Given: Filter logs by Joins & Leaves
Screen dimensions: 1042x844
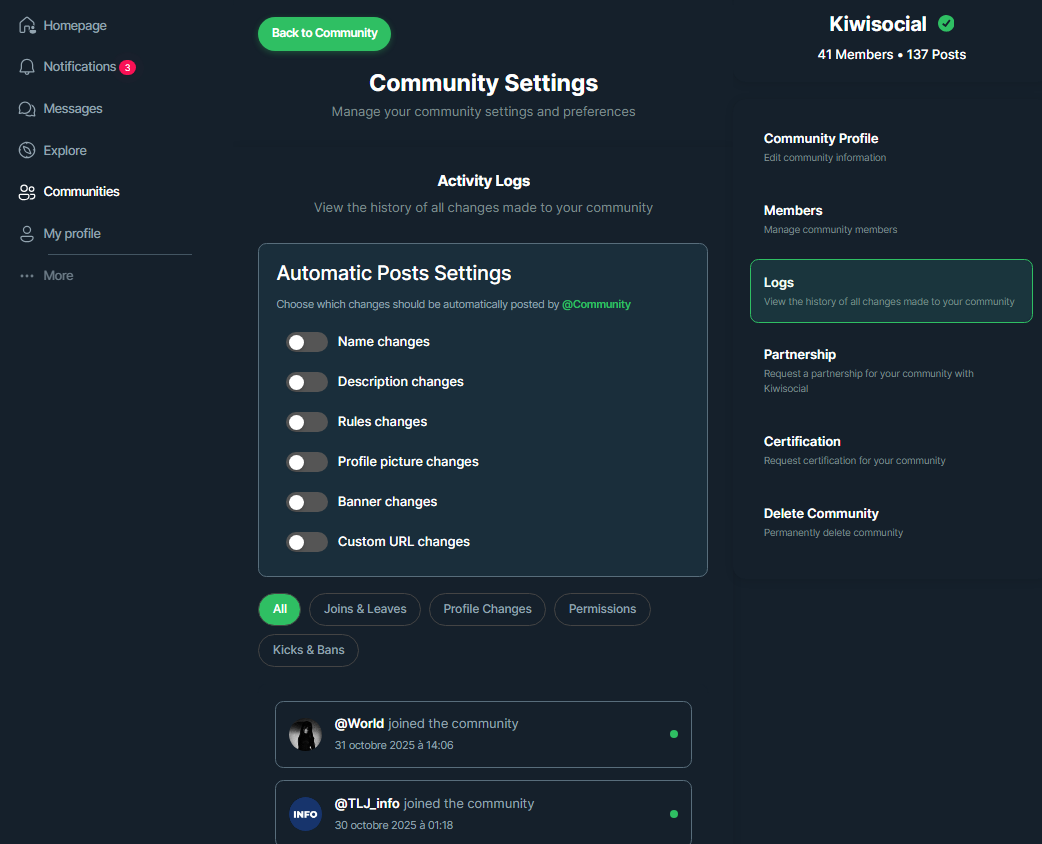Looking at the screenshot, I should 364,609.
